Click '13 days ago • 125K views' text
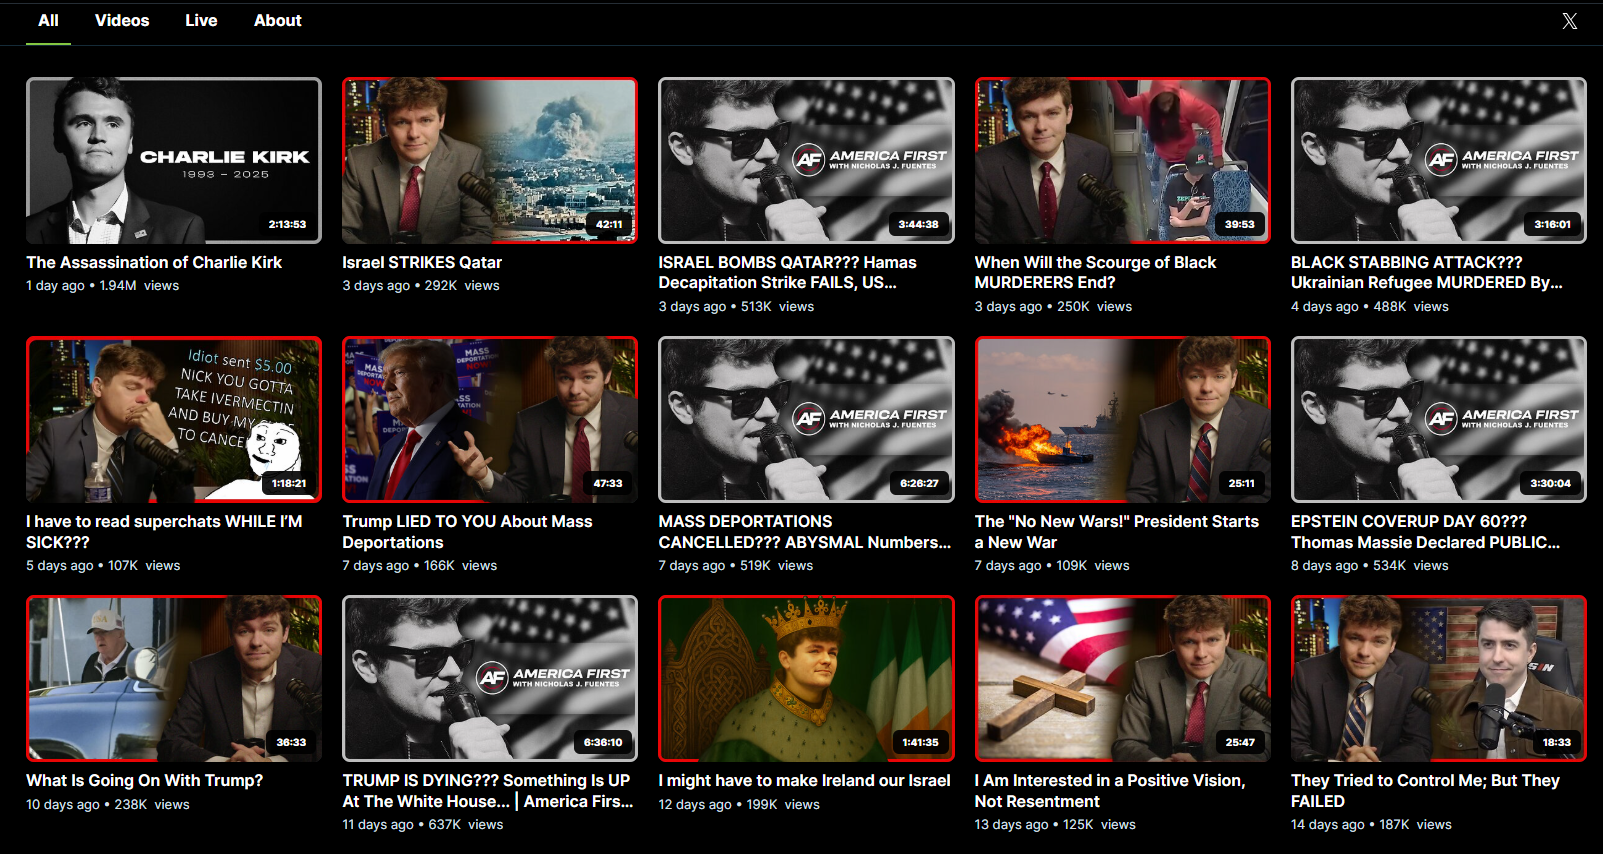The image size is (1603, 854). pos(1055,825)
